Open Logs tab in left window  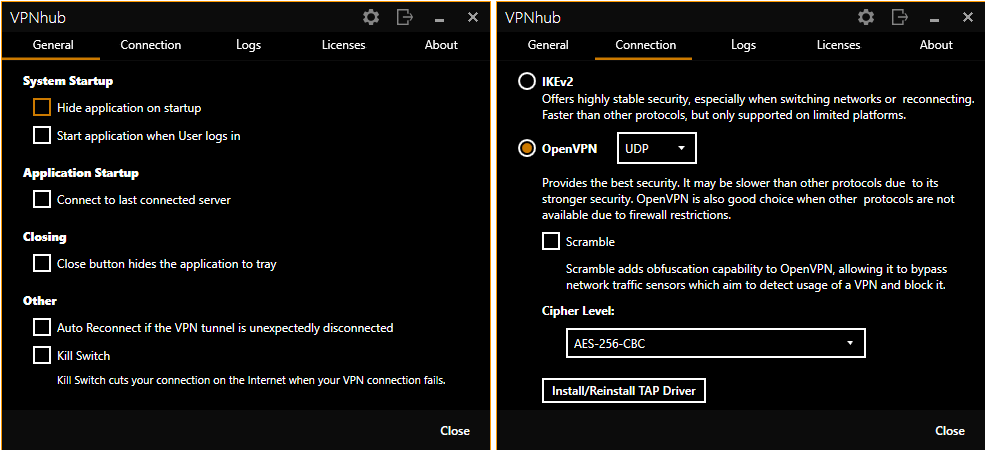[249, 45]
